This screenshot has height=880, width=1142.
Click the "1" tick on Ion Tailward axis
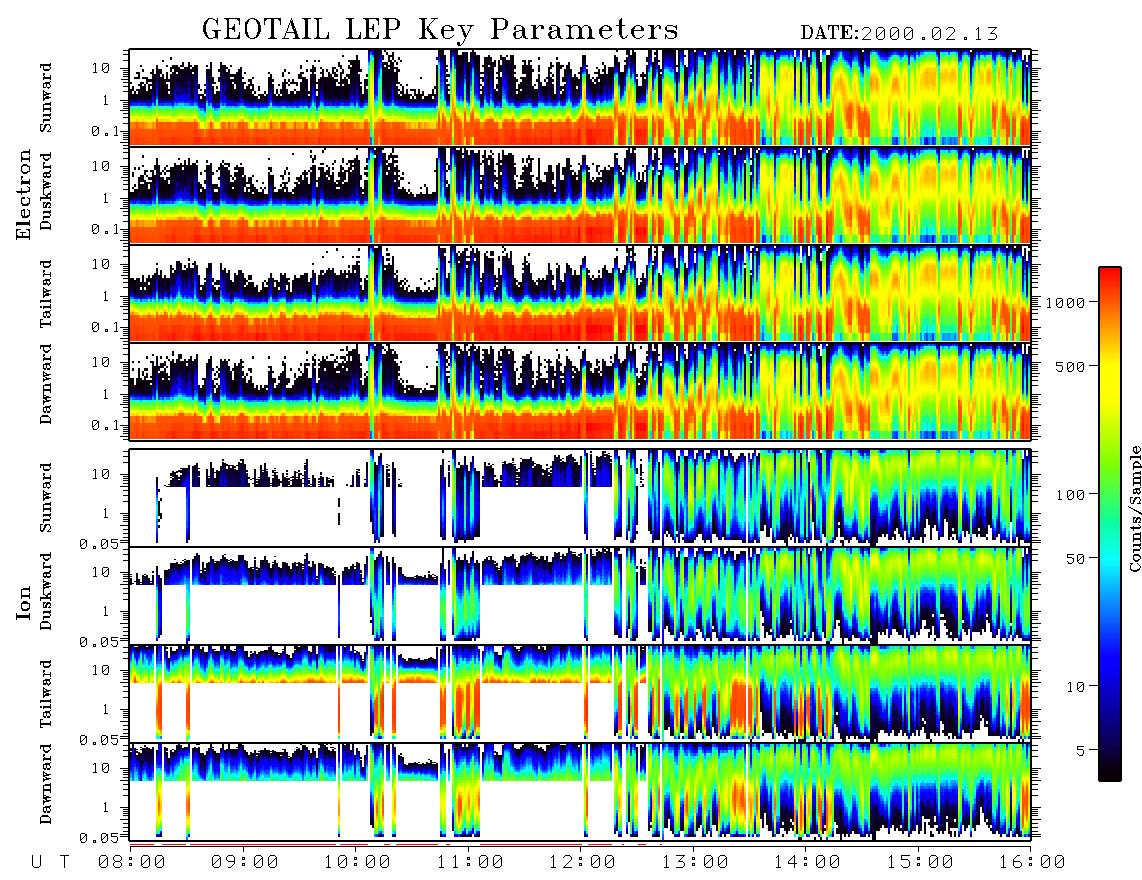coord(106,709)
